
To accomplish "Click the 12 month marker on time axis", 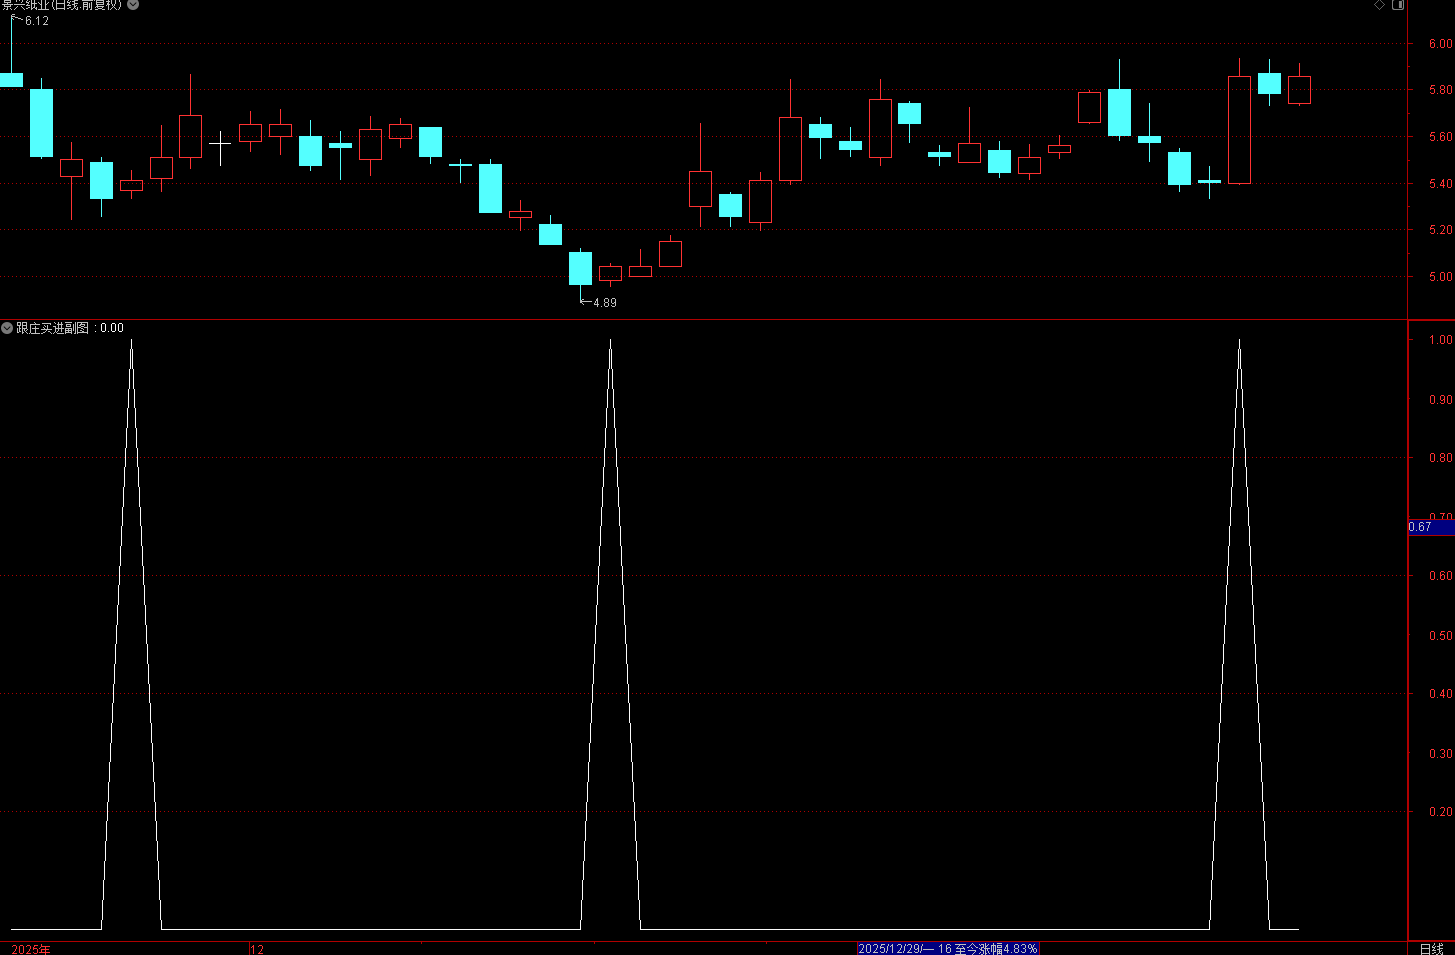I will click(x=258, y=949).
